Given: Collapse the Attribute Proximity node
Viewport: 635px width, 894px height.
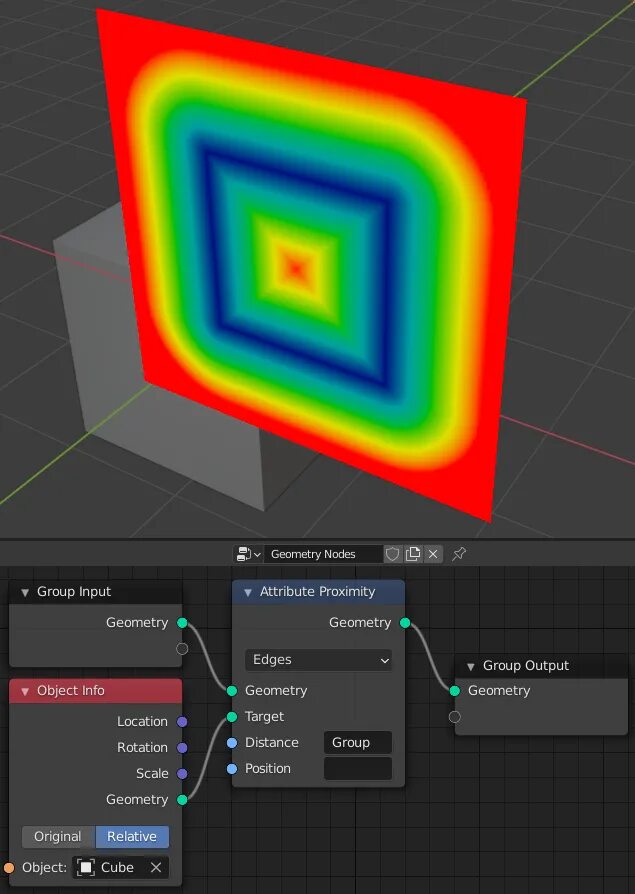Looking at the screenshot, I should pyautogui.click(x=247, y=592).
